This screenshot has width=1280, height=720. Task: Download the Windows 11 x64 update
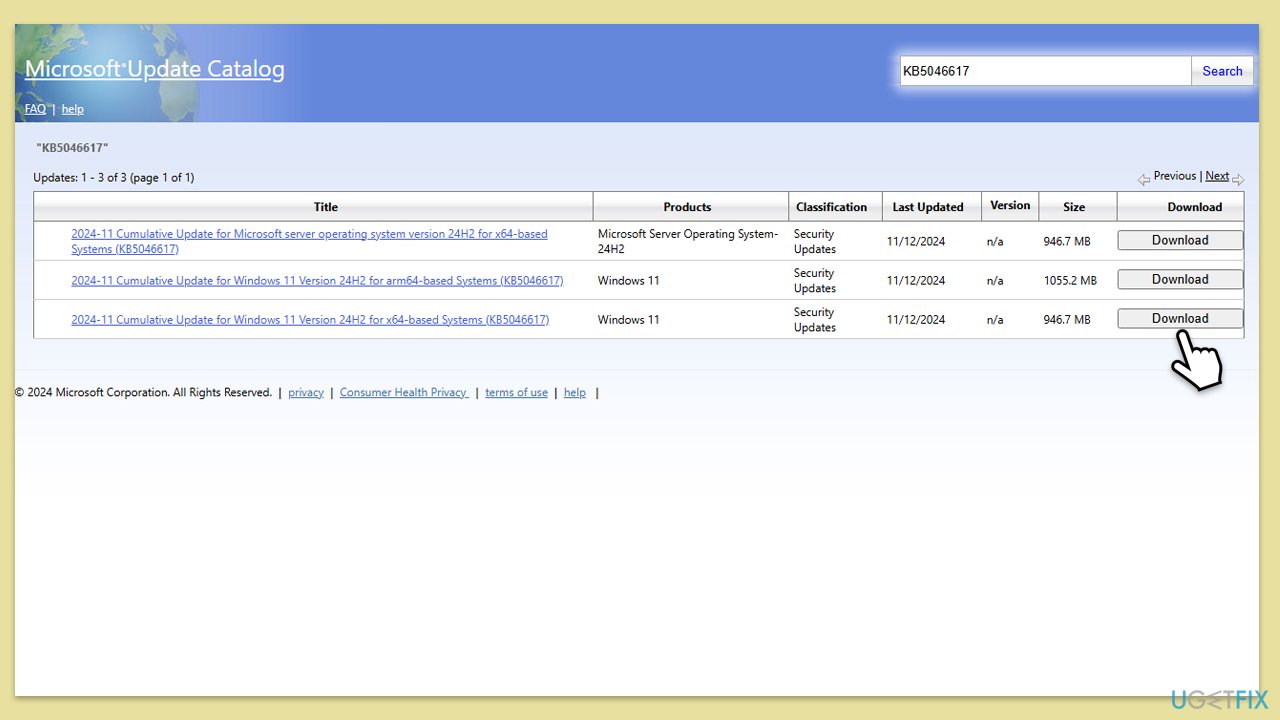[x=1180, y=319]
